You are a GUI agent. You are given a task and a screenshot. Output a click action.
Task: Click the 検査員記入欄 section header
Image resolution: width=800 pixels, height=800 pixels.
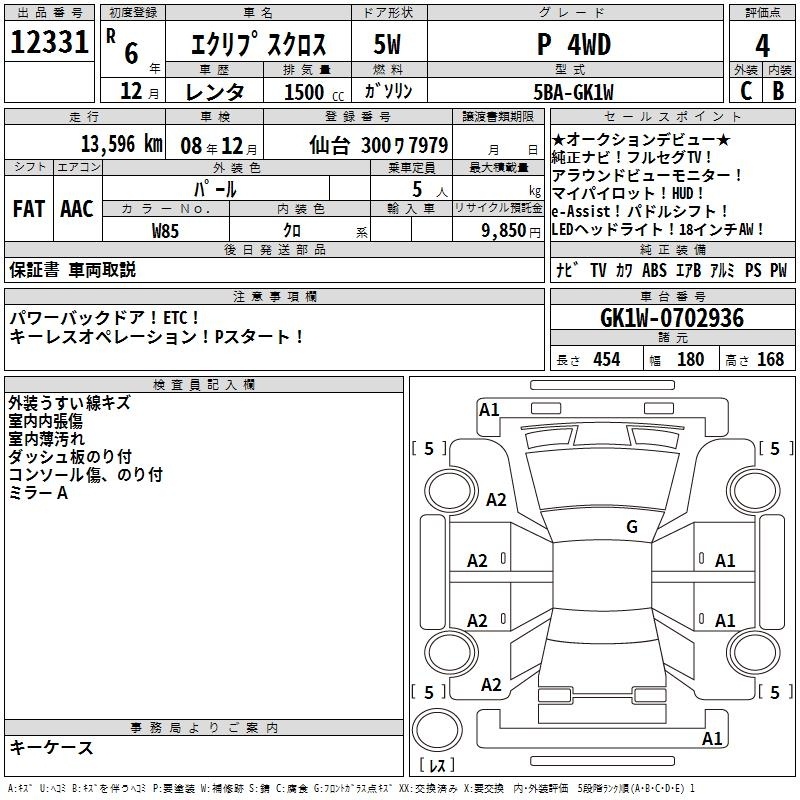tap(204, 384)
